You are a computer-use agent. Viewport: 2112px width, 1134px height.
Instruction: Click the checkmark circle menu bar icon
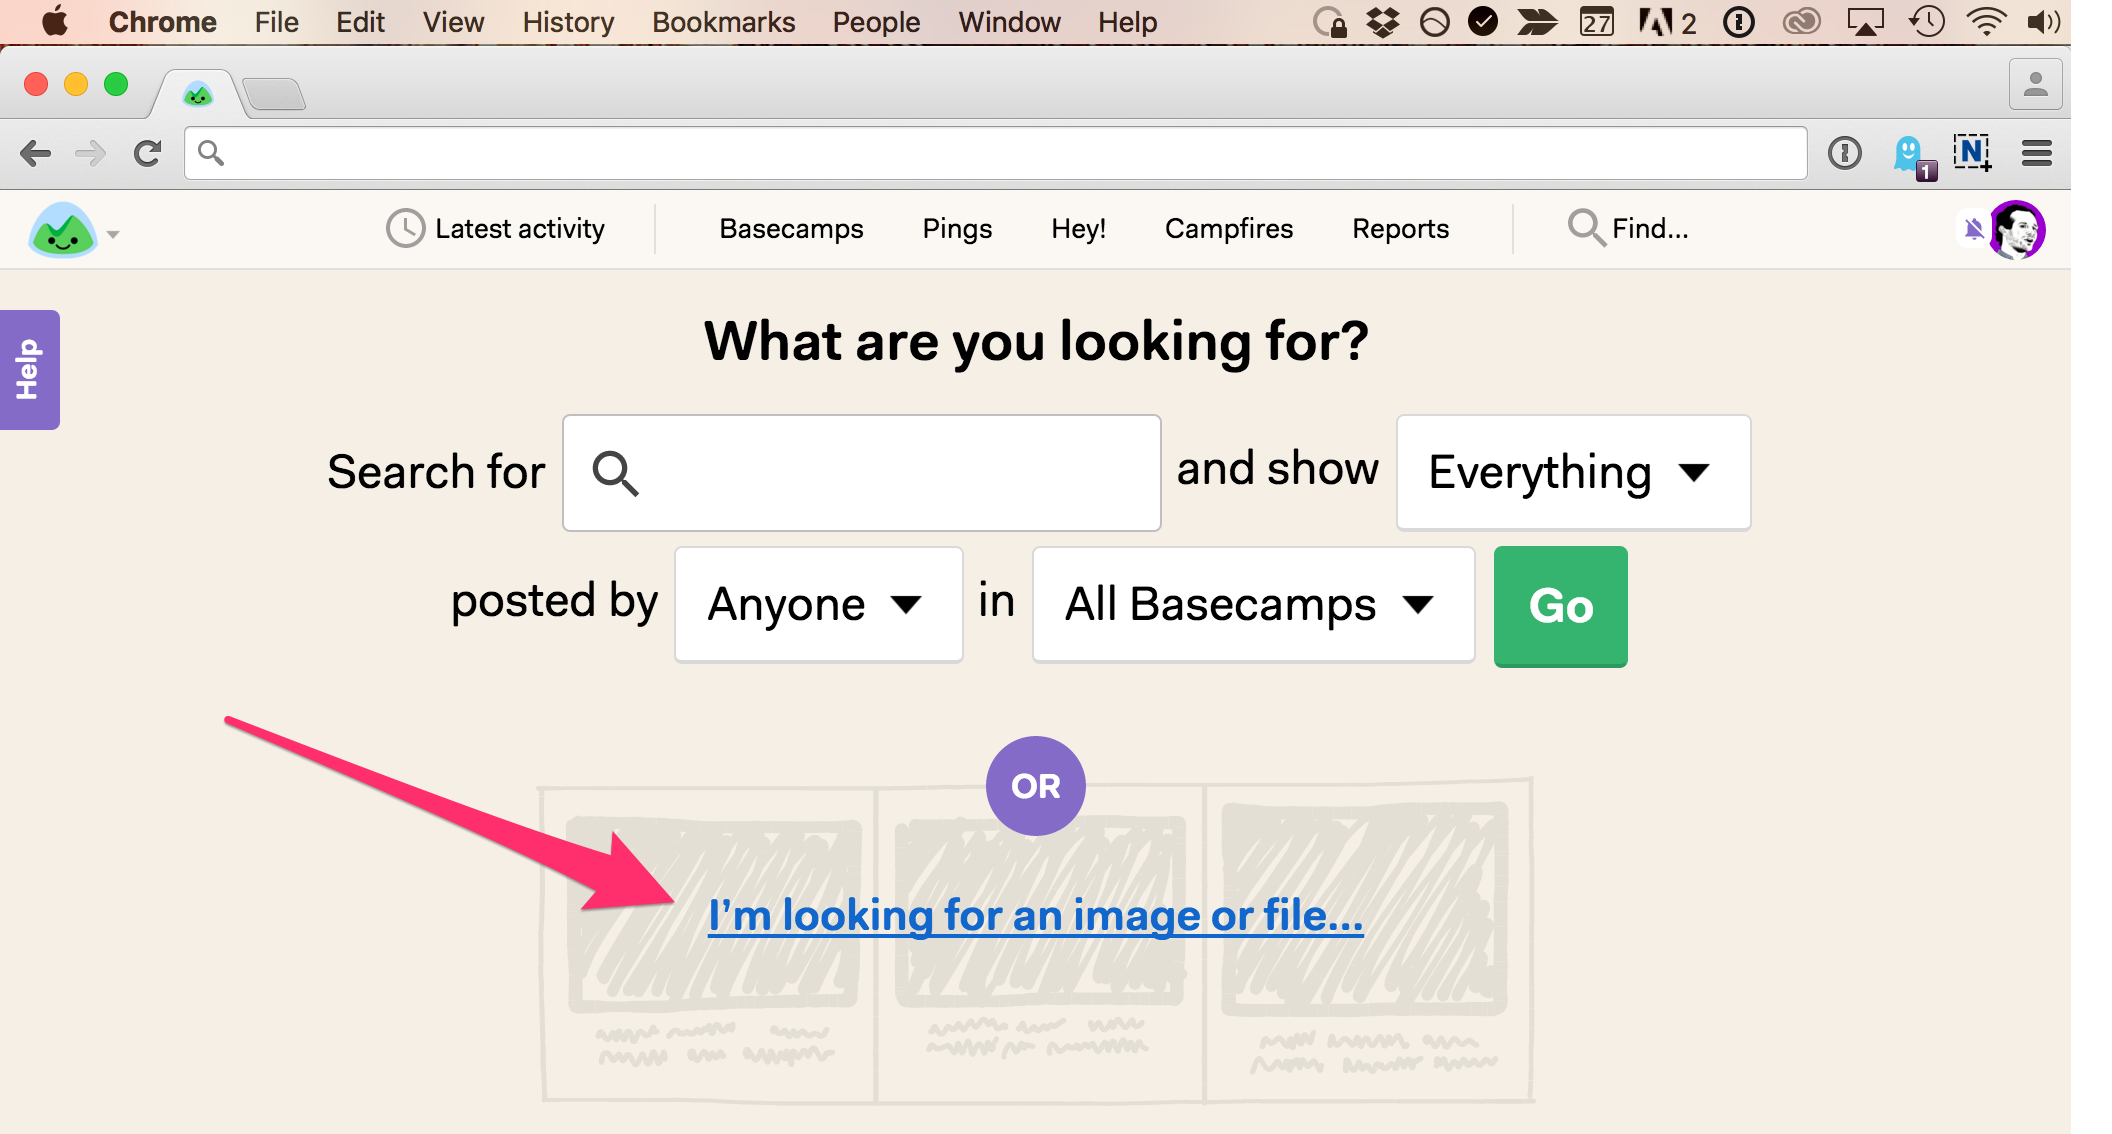pyautogui.click(x=1482, y=21)
